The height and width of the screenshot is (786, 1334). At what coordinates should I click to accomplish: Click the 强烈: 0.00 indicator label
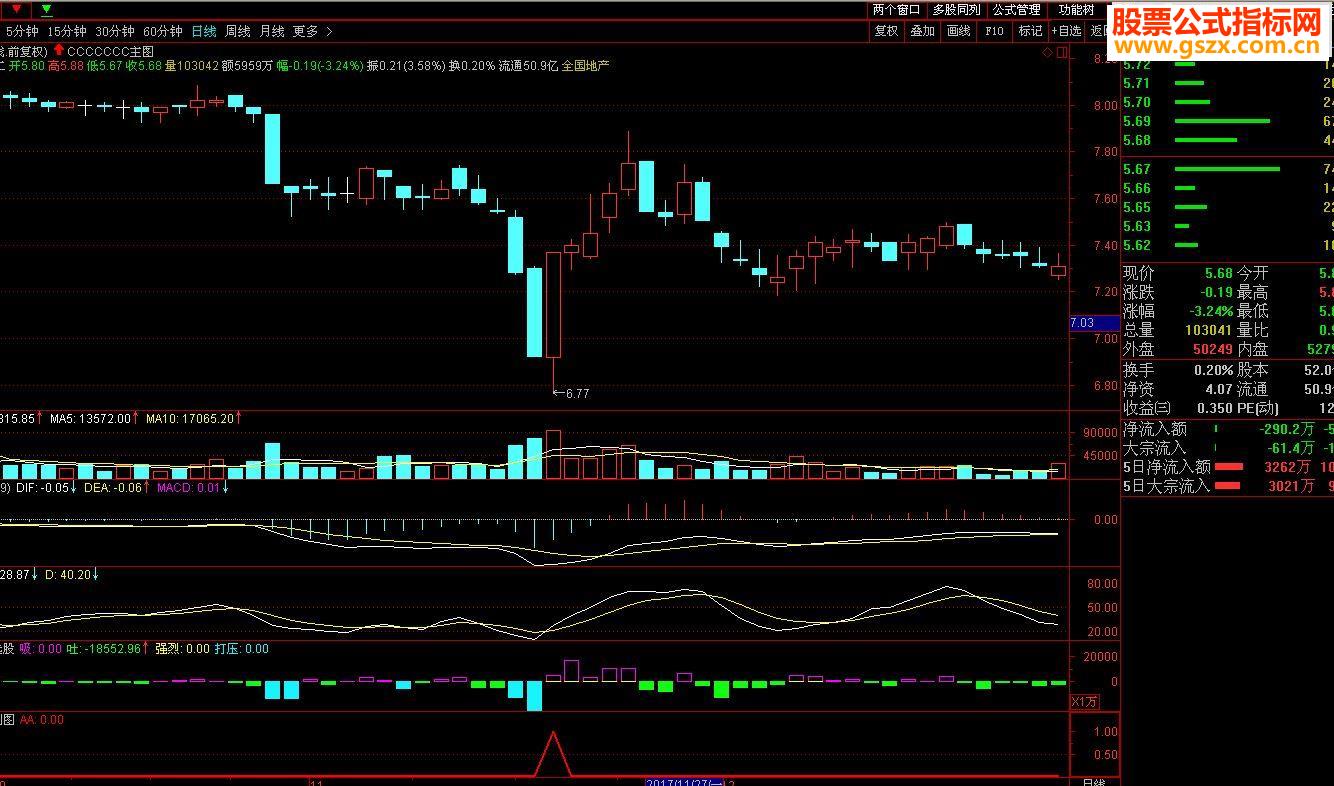(x=182, y=649)
